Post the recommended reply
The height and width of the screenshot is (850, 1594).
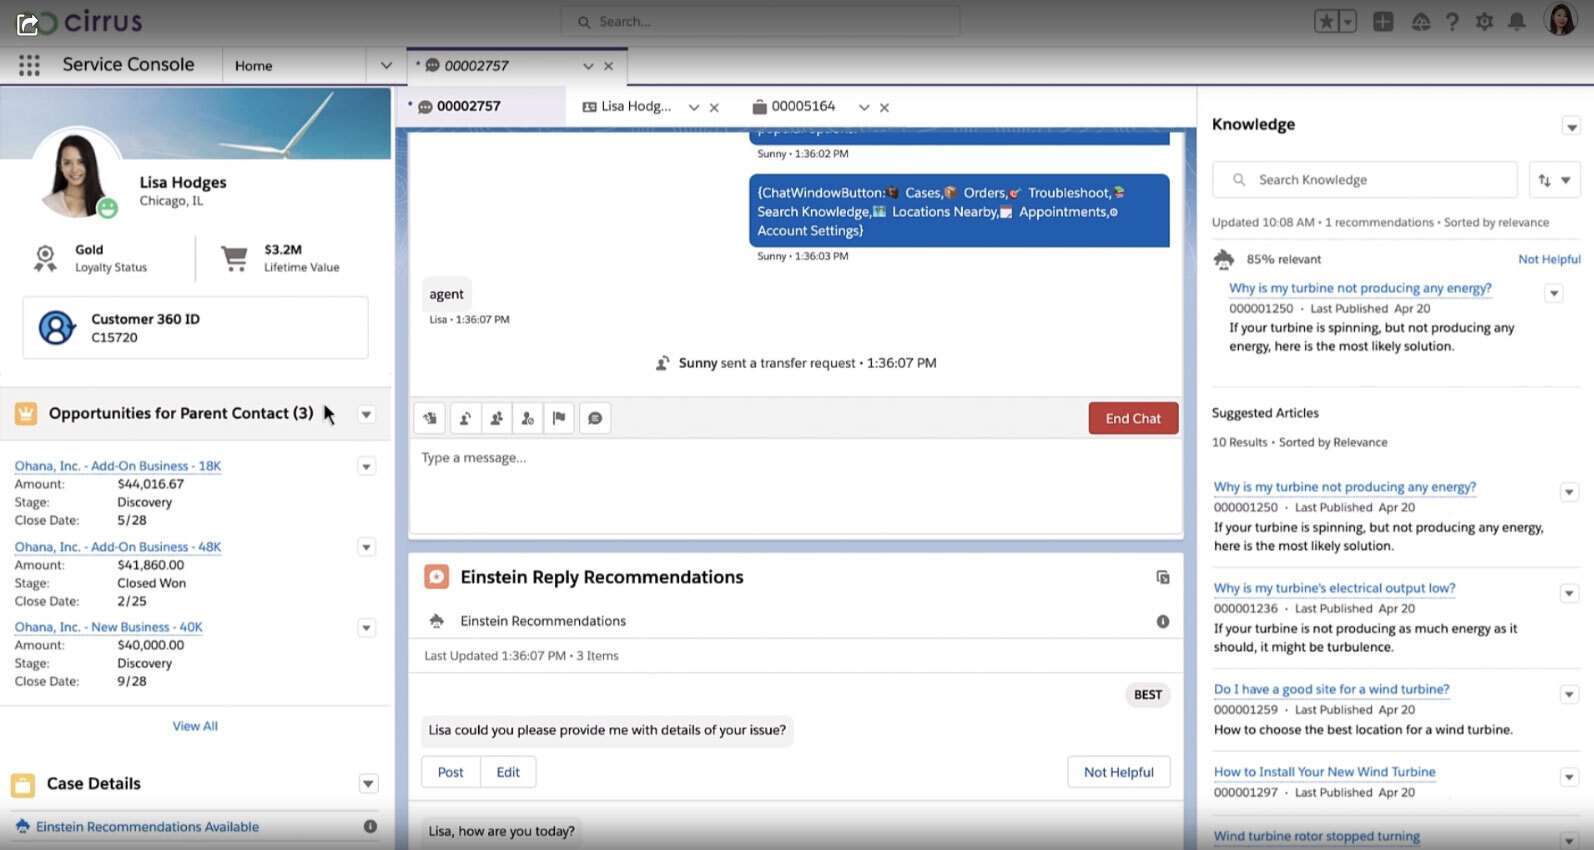point(450,772)
